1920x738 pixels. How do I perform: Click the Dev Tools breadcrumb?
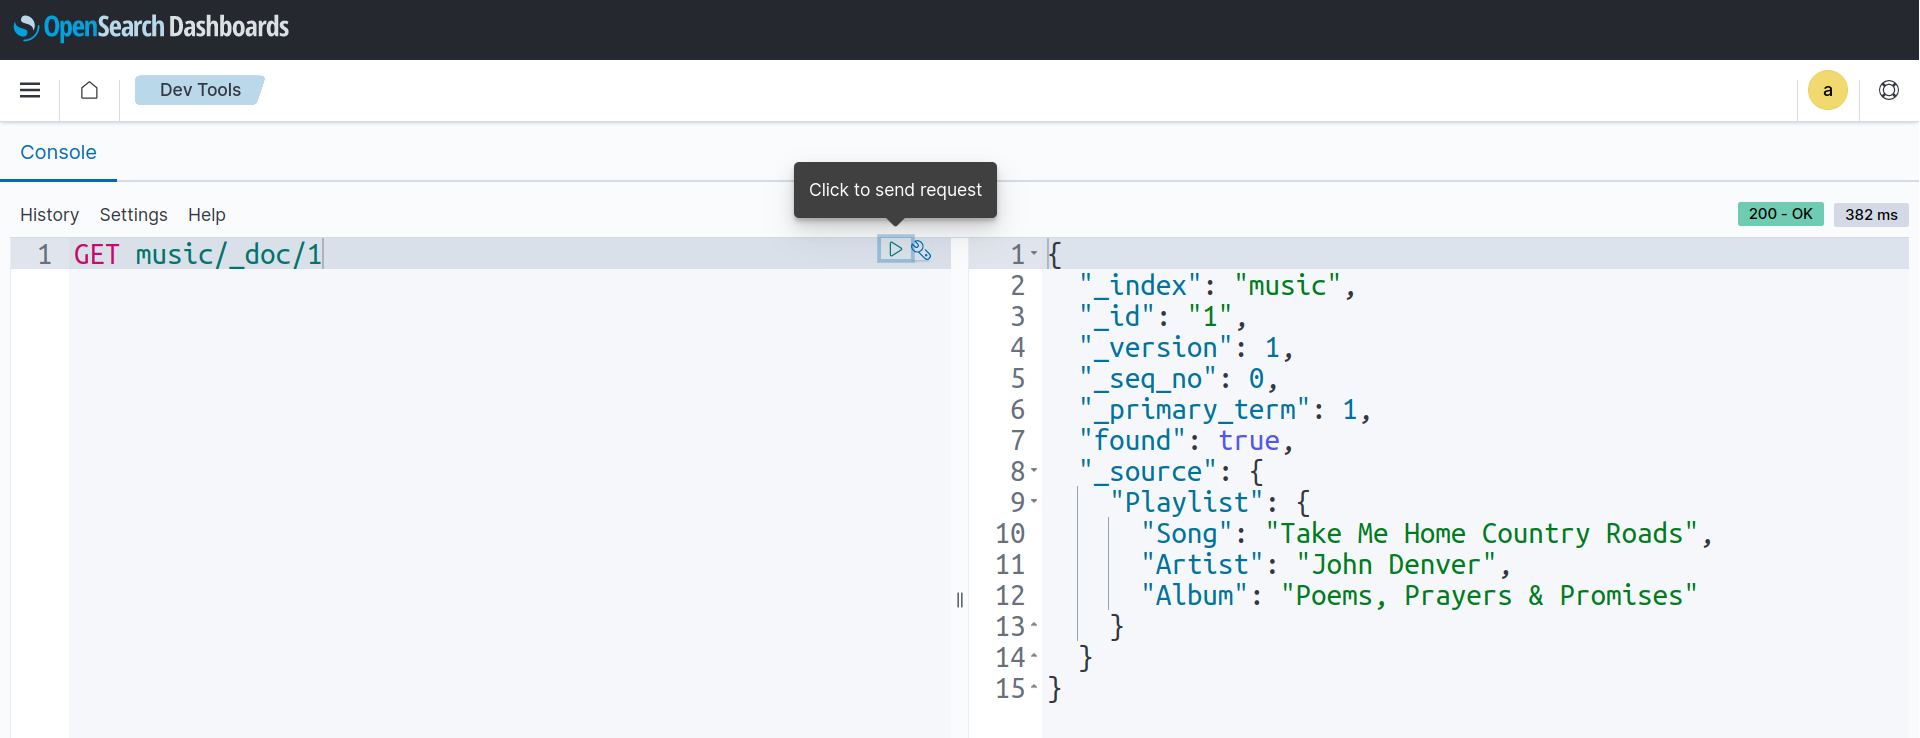point(200,90)
